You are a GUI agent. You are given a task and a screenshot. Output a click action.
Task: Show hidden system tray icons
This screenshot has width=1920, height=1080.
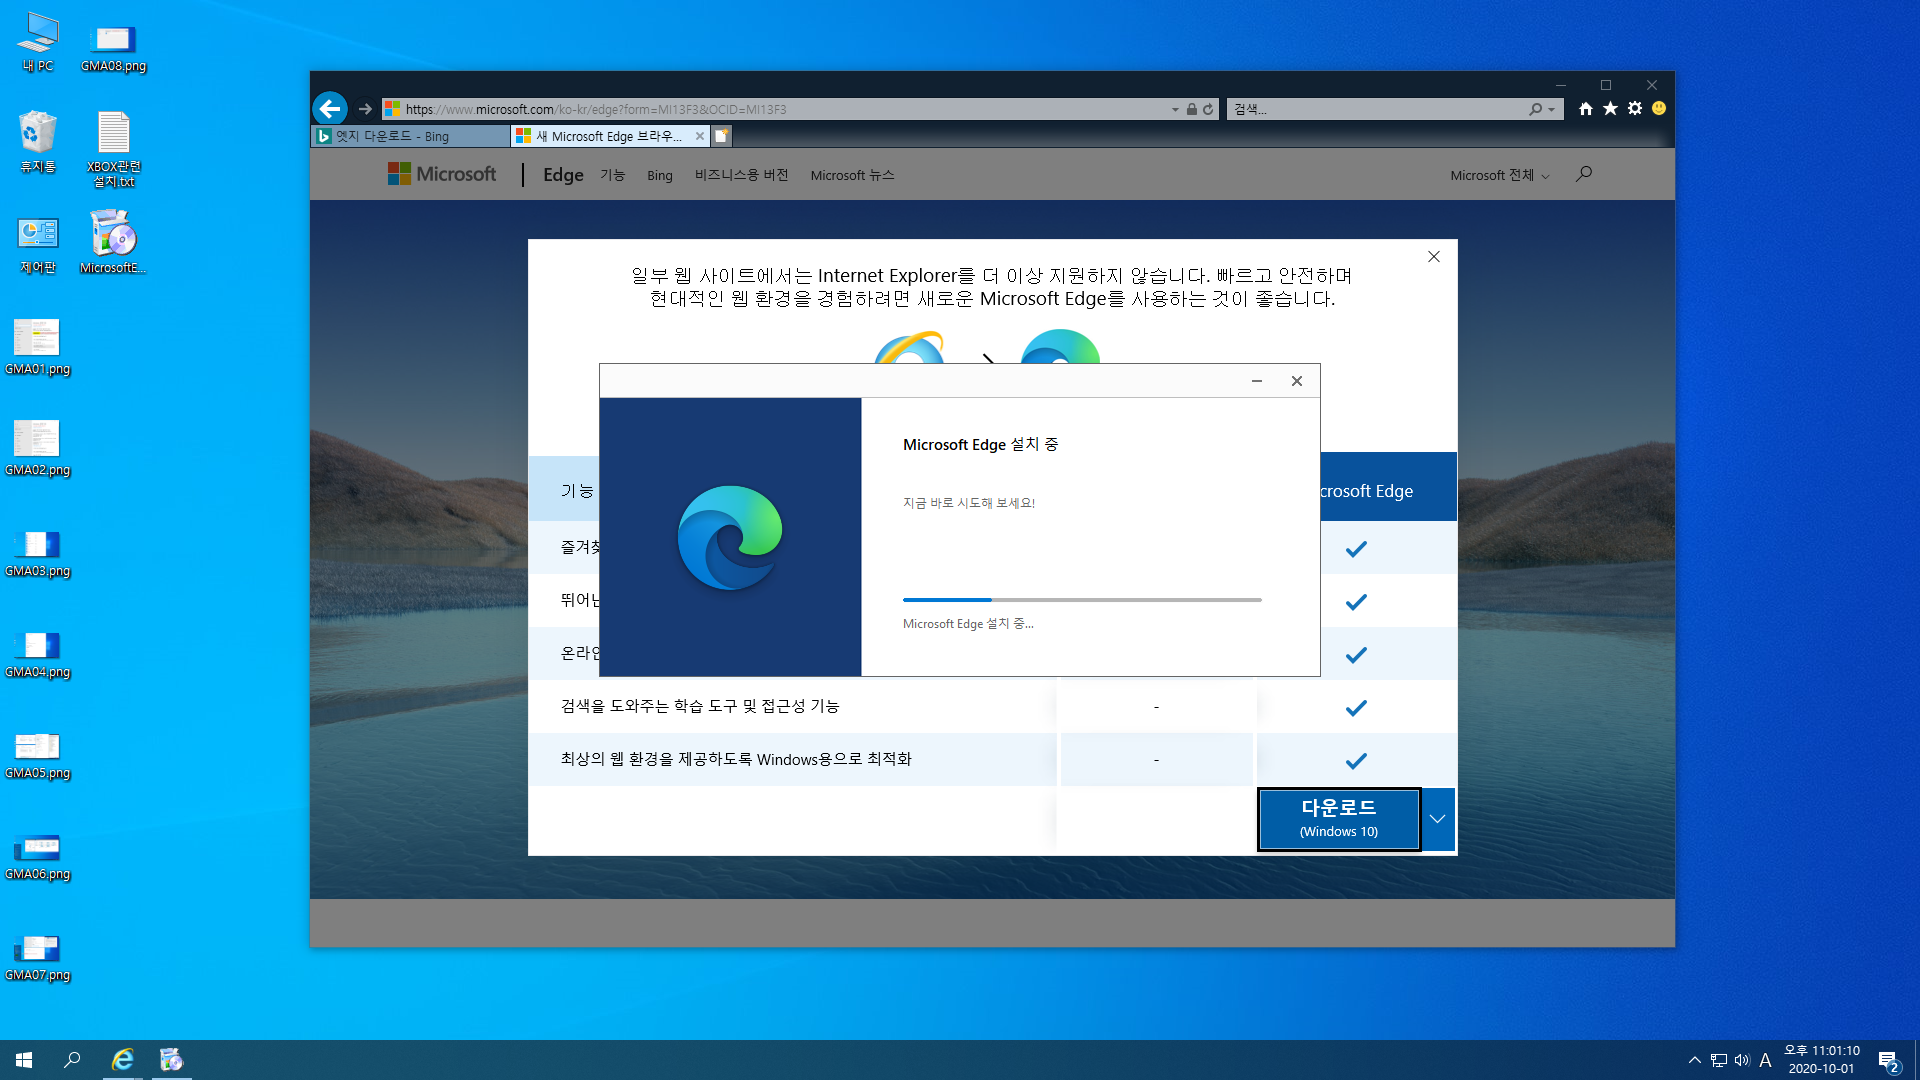point(1694,1060)
